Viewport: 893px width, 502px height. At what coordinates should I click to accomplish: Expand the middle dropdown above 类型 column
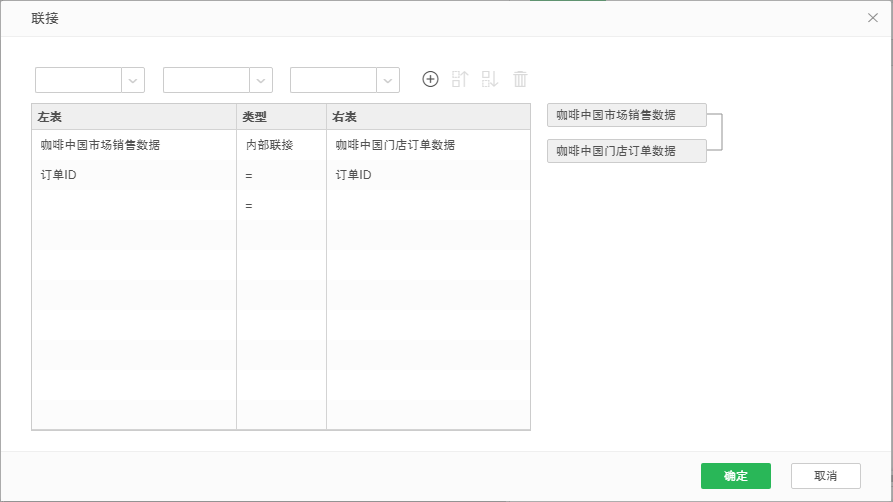(261, 80)
